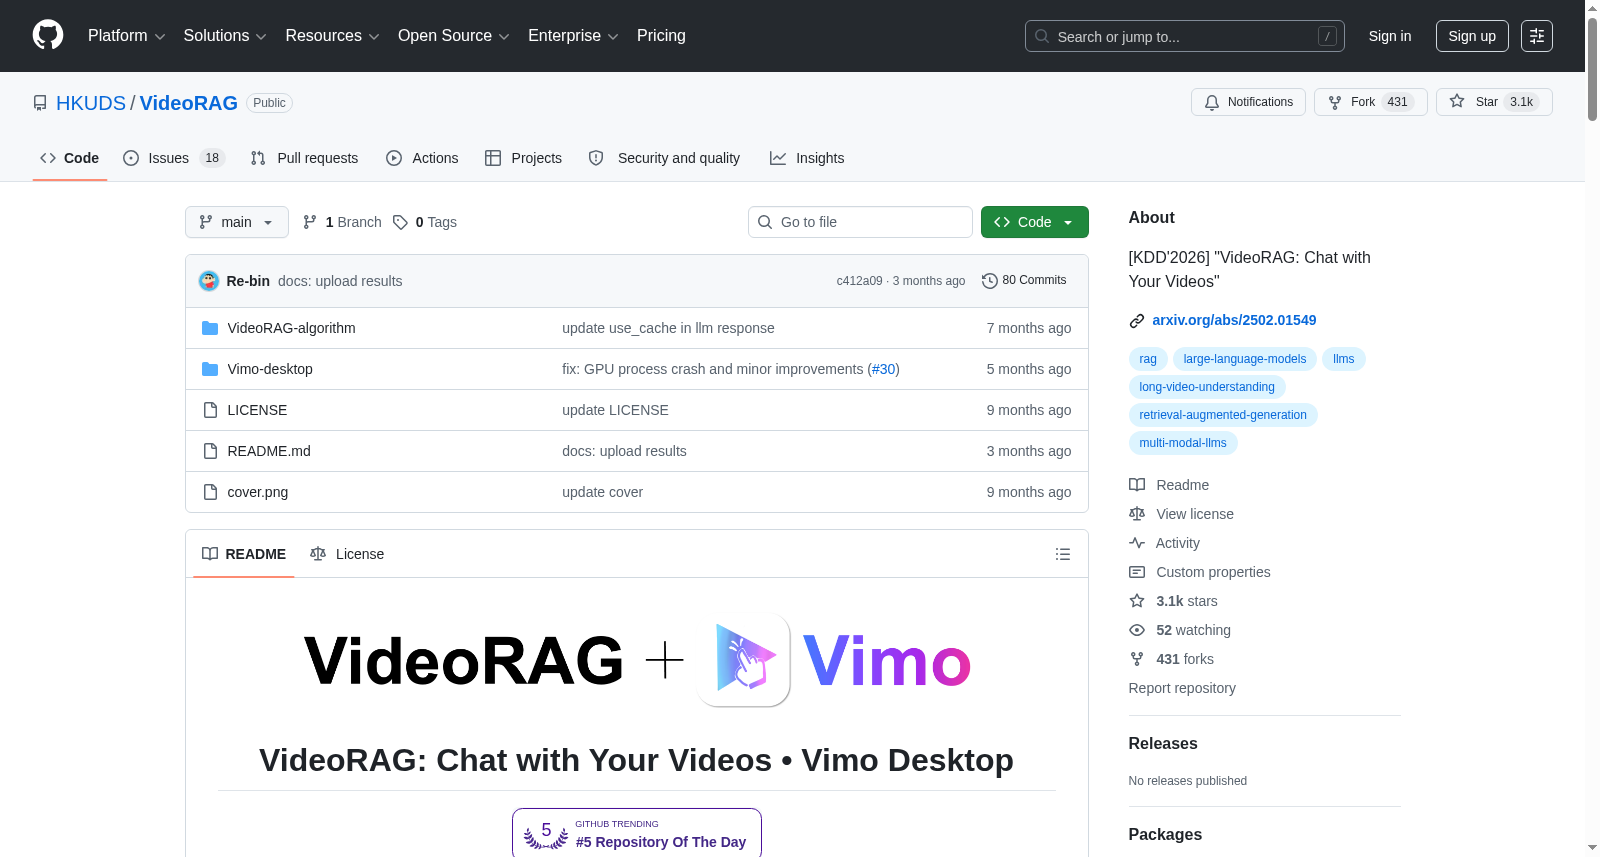Focus the Search or jump to field

point(1185,36)
